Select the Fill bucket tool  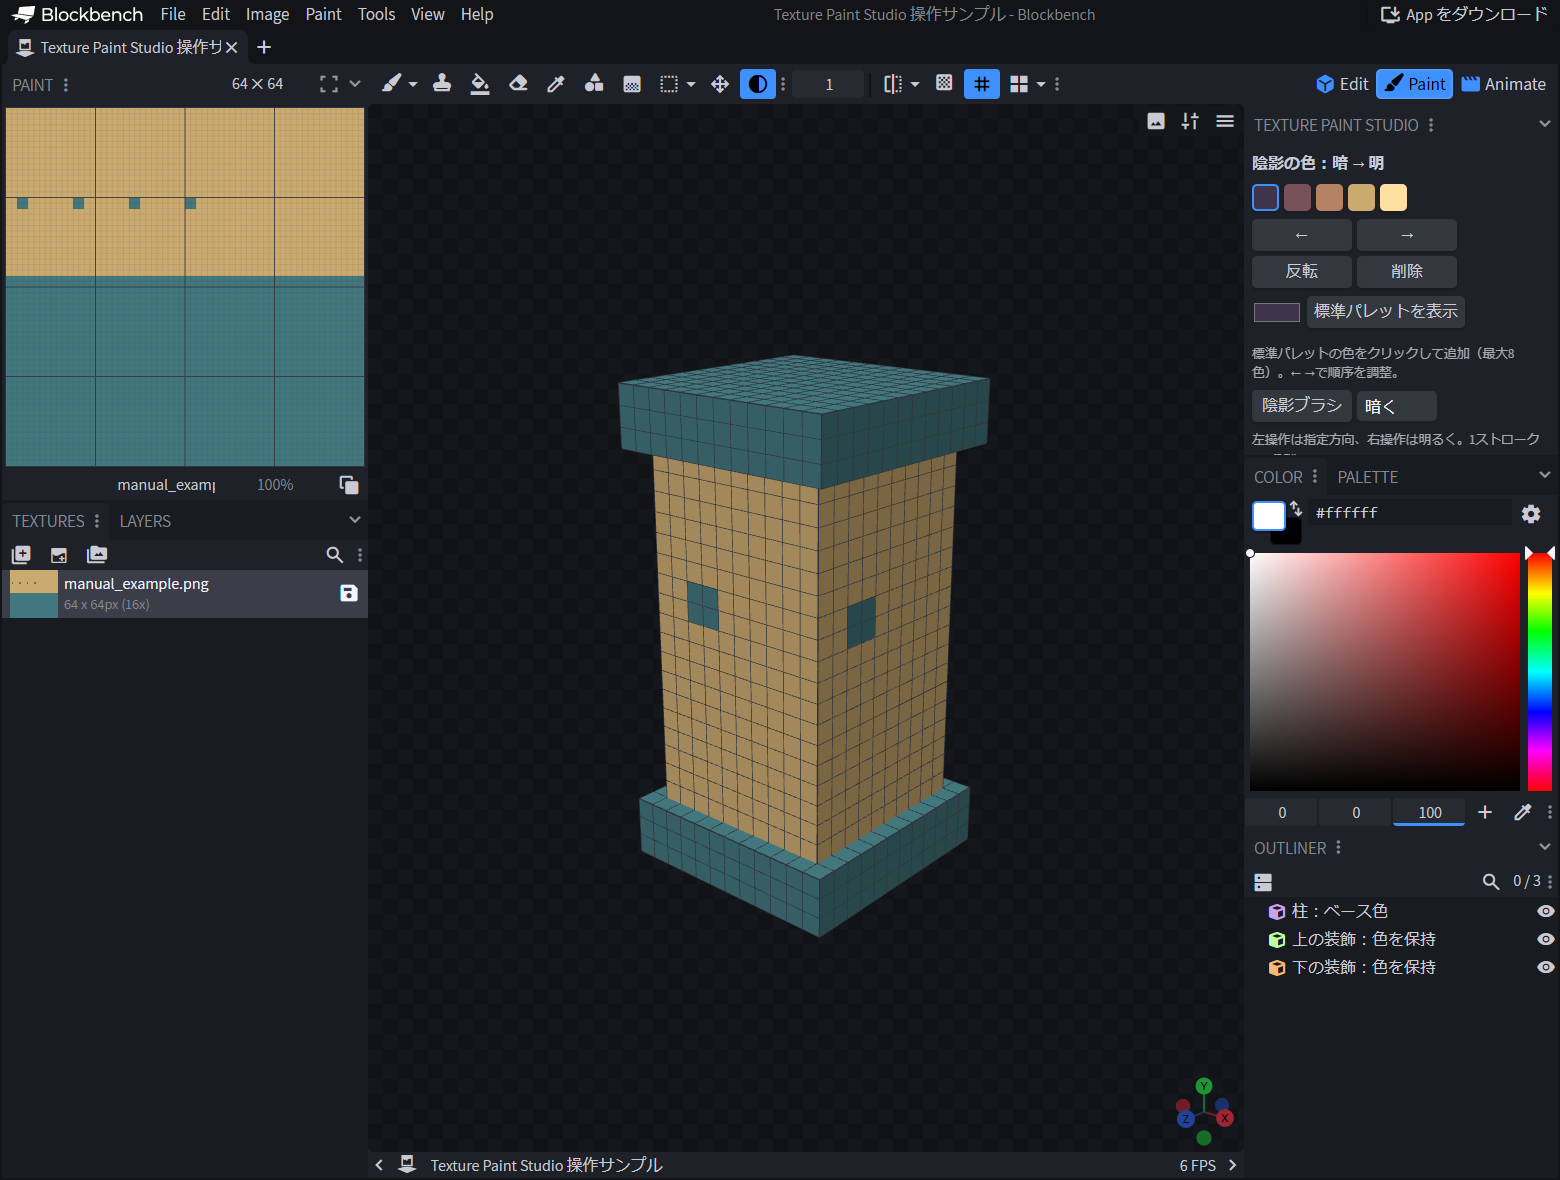(480, 84)
